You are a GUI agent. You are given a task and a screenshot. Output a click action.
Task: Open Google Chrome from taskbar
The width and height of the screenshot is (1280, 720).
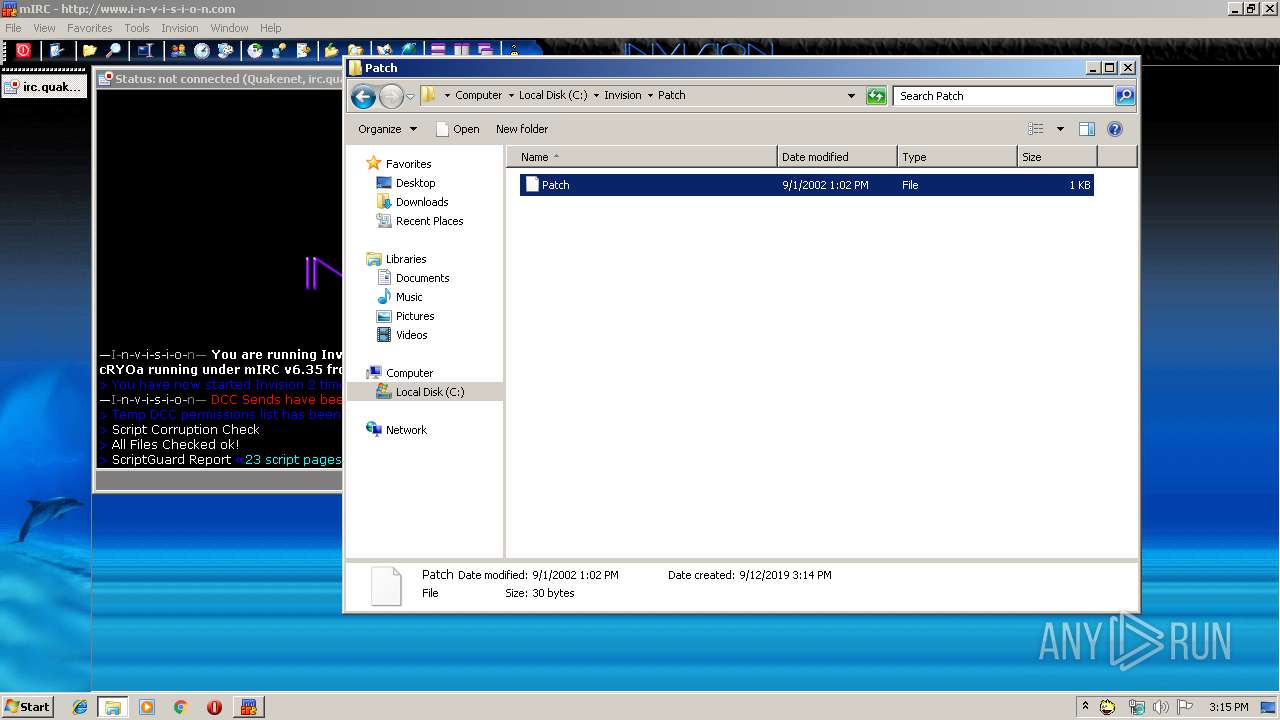click(180, 707)
